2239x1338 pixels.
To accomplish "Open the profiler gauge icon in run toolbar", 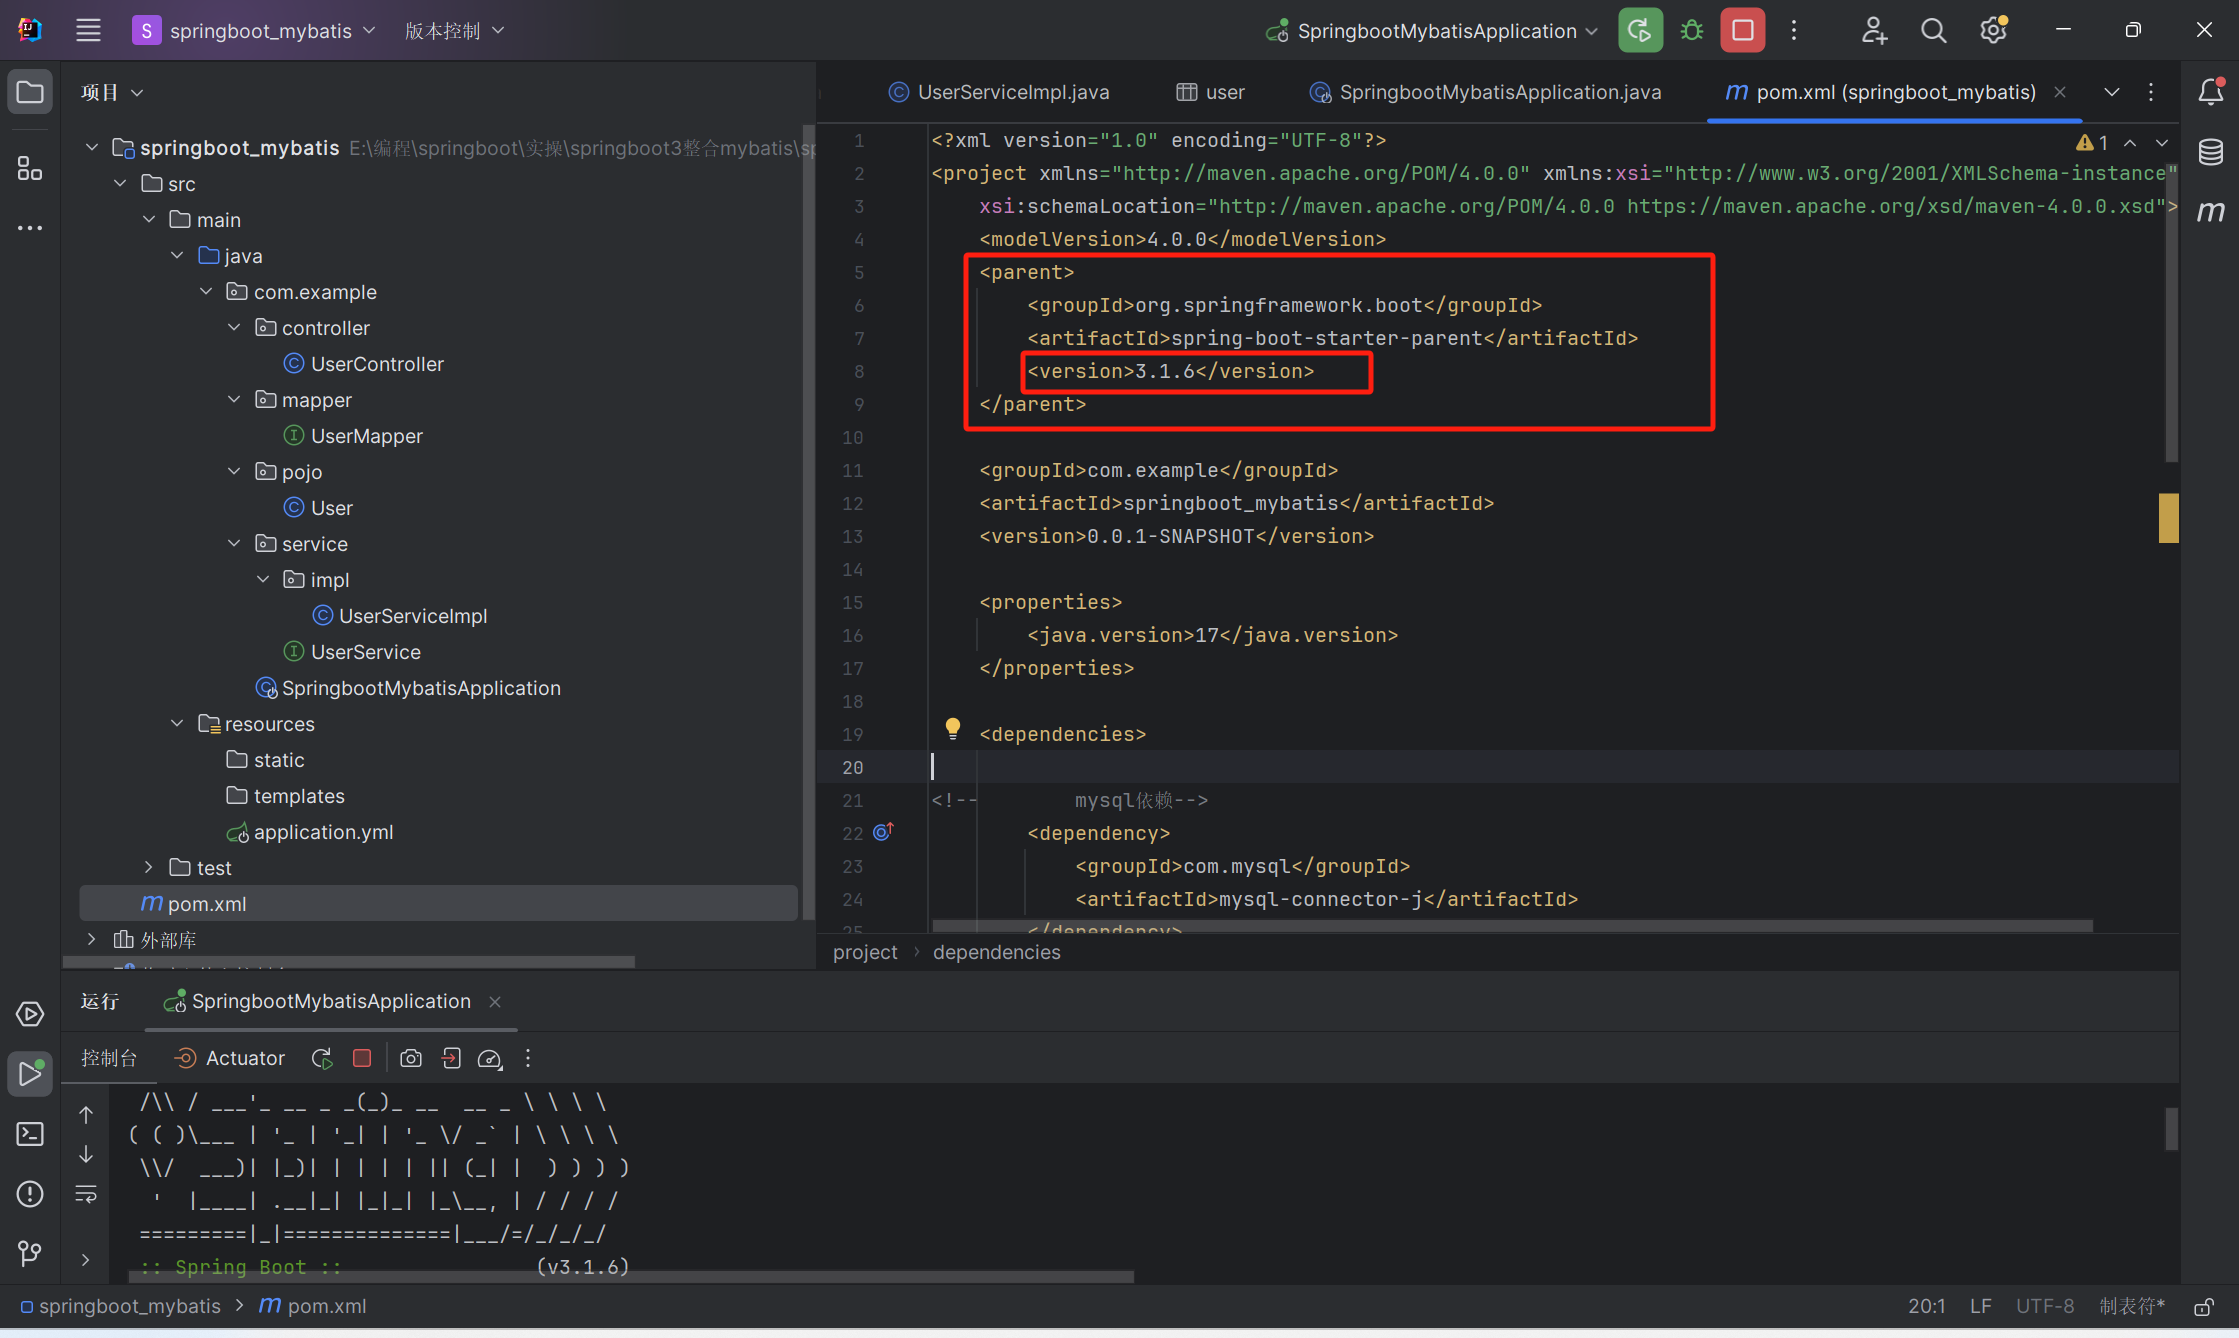I will tap(490, 1058).
